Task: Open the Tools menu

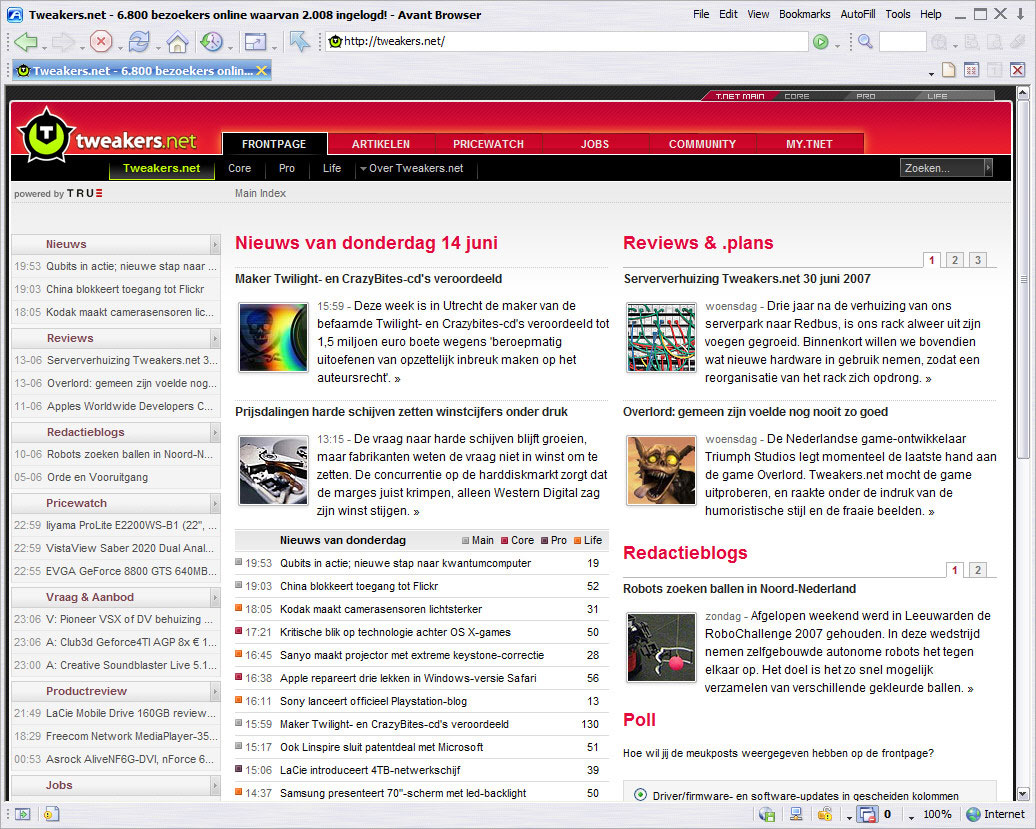Action: [x=897, y=14]
